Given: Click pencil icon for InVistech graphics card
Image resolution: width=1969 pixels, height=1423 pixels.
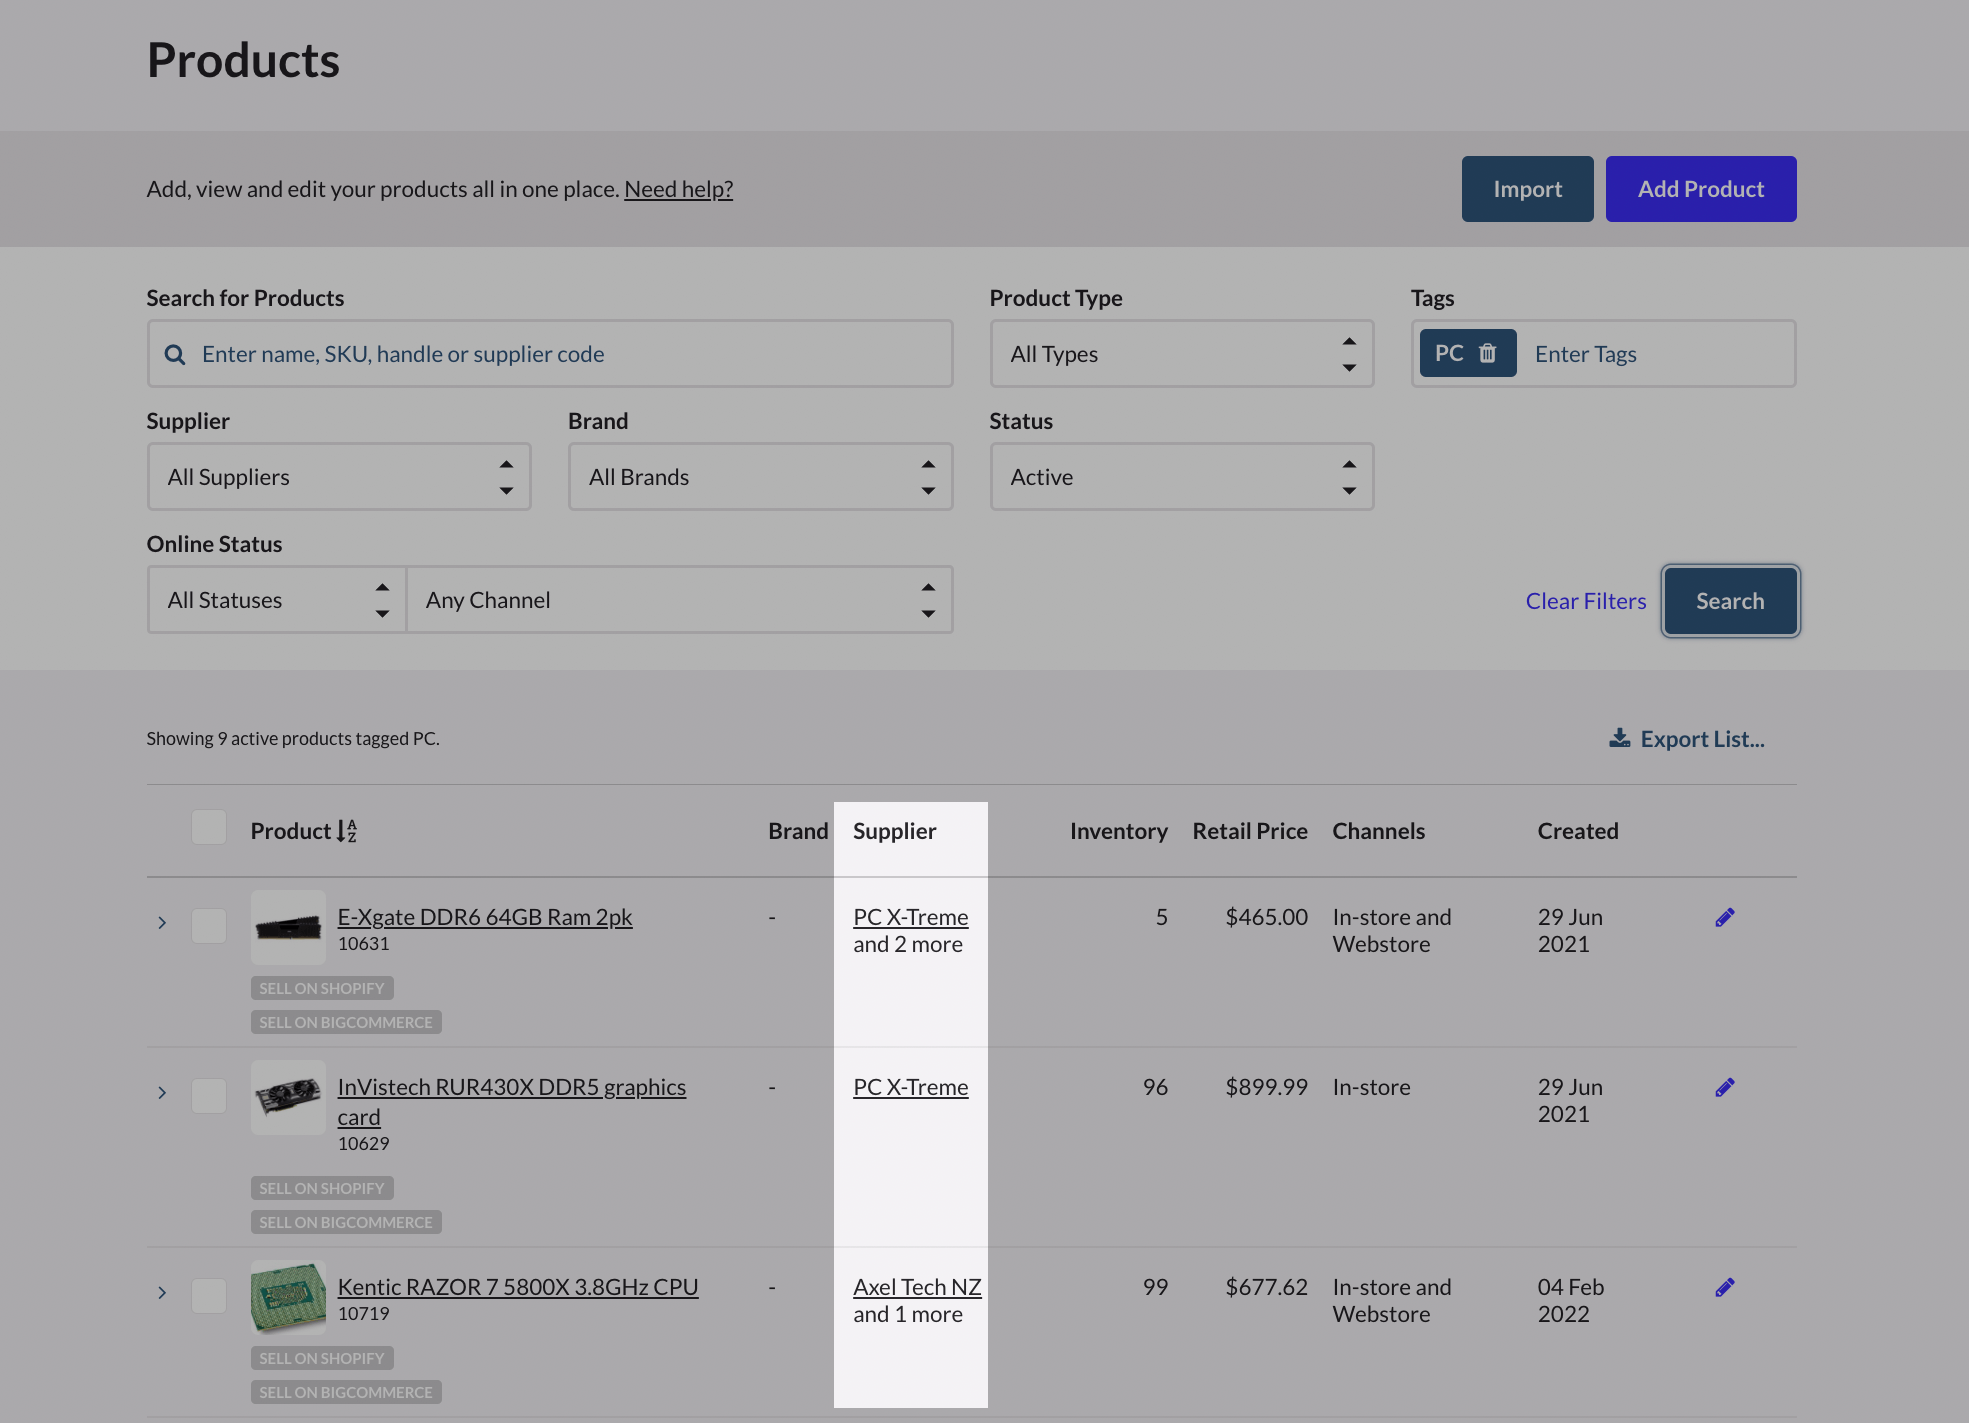Looking at the screenshot, I should point(1724,1088).
